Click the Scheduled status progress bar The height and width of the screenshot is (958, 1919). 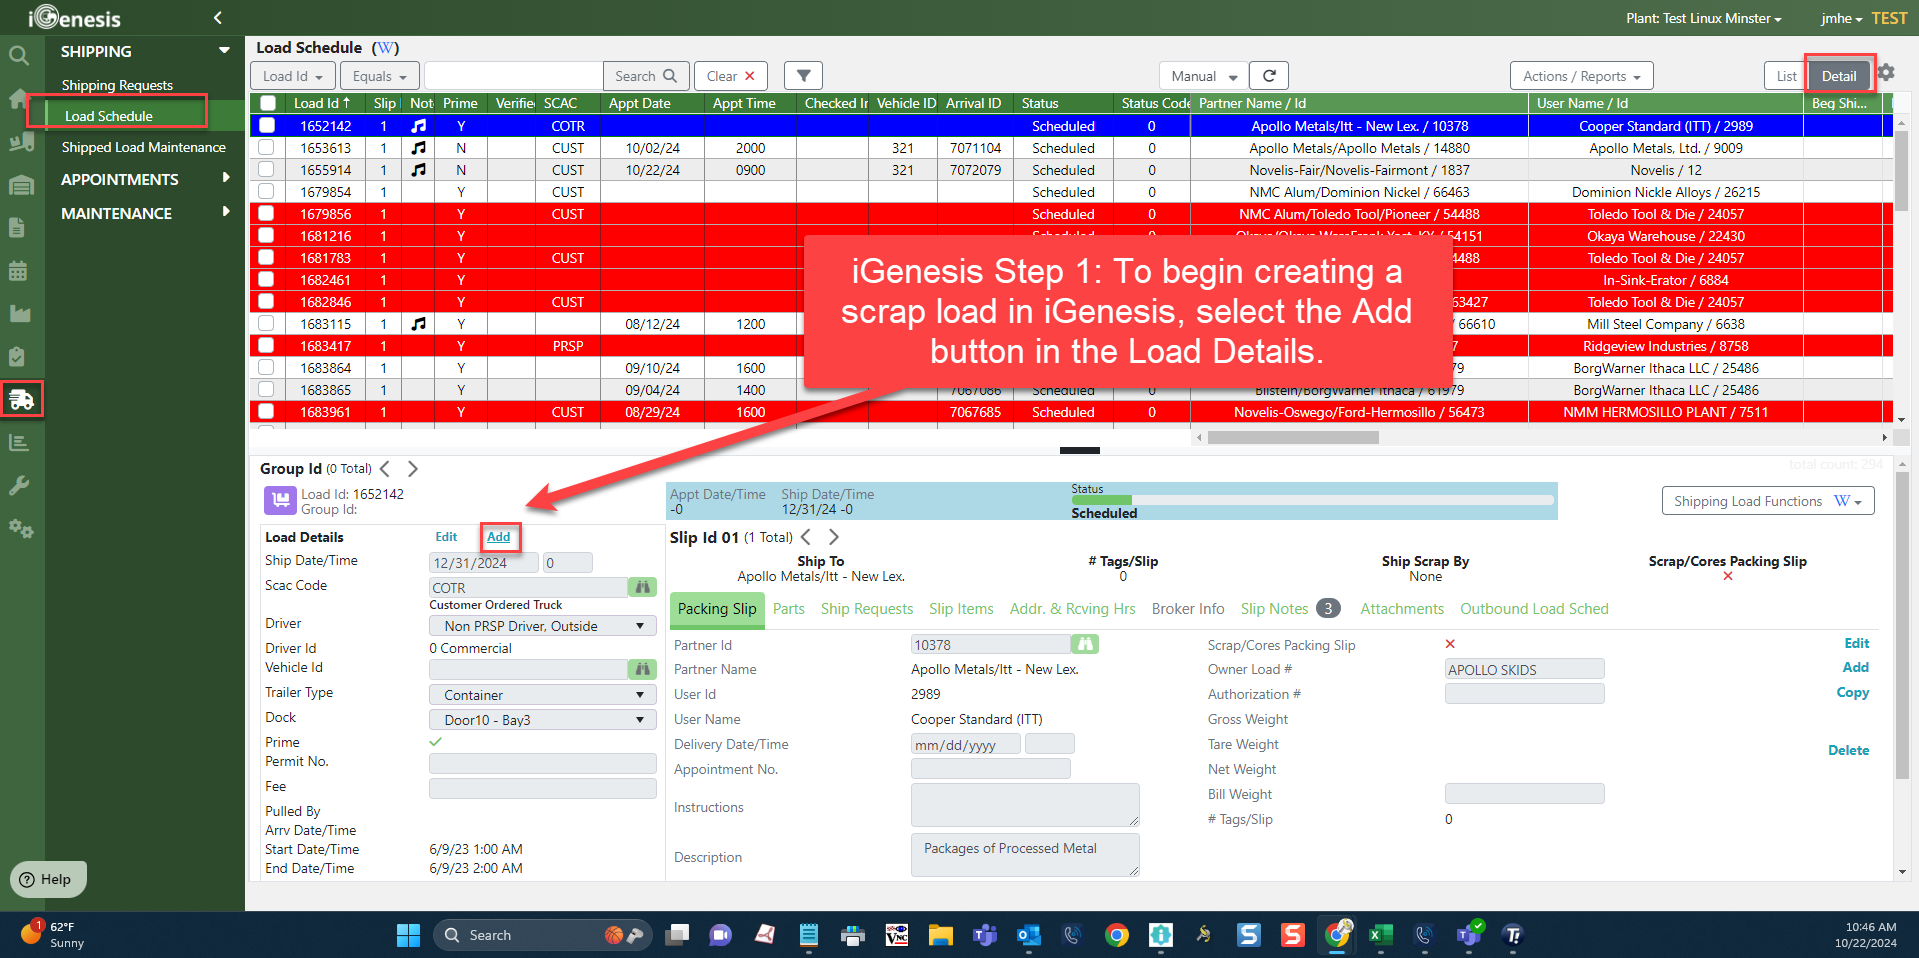point(1311,499)
